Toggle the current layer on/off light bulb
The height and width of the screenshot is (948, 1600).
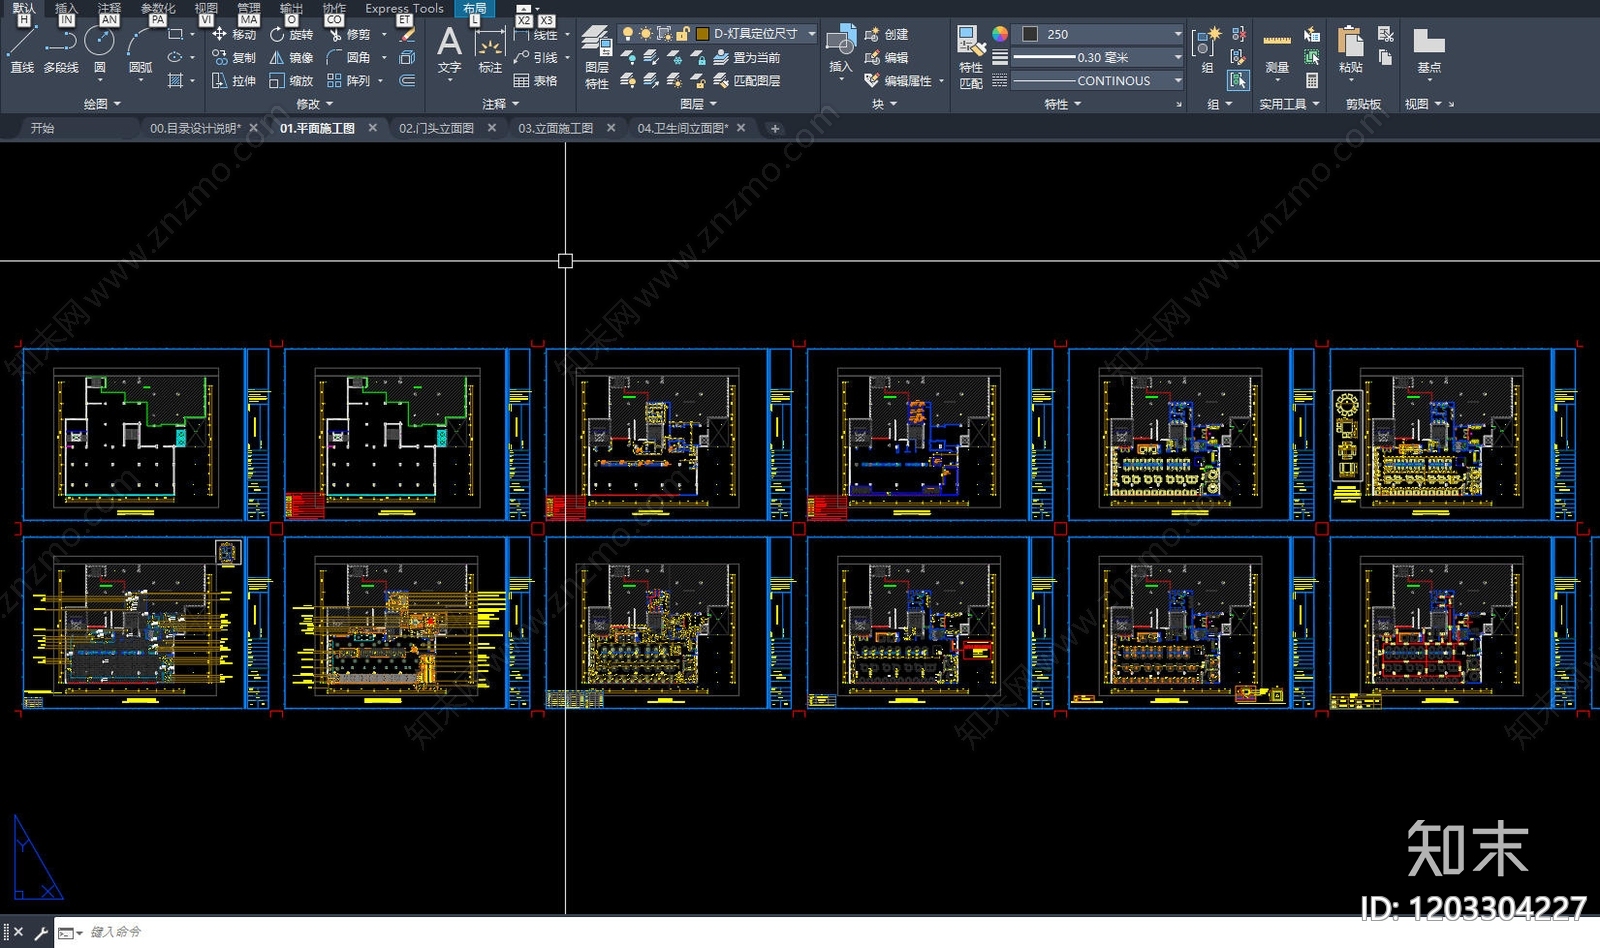click(x=628, y=34)
